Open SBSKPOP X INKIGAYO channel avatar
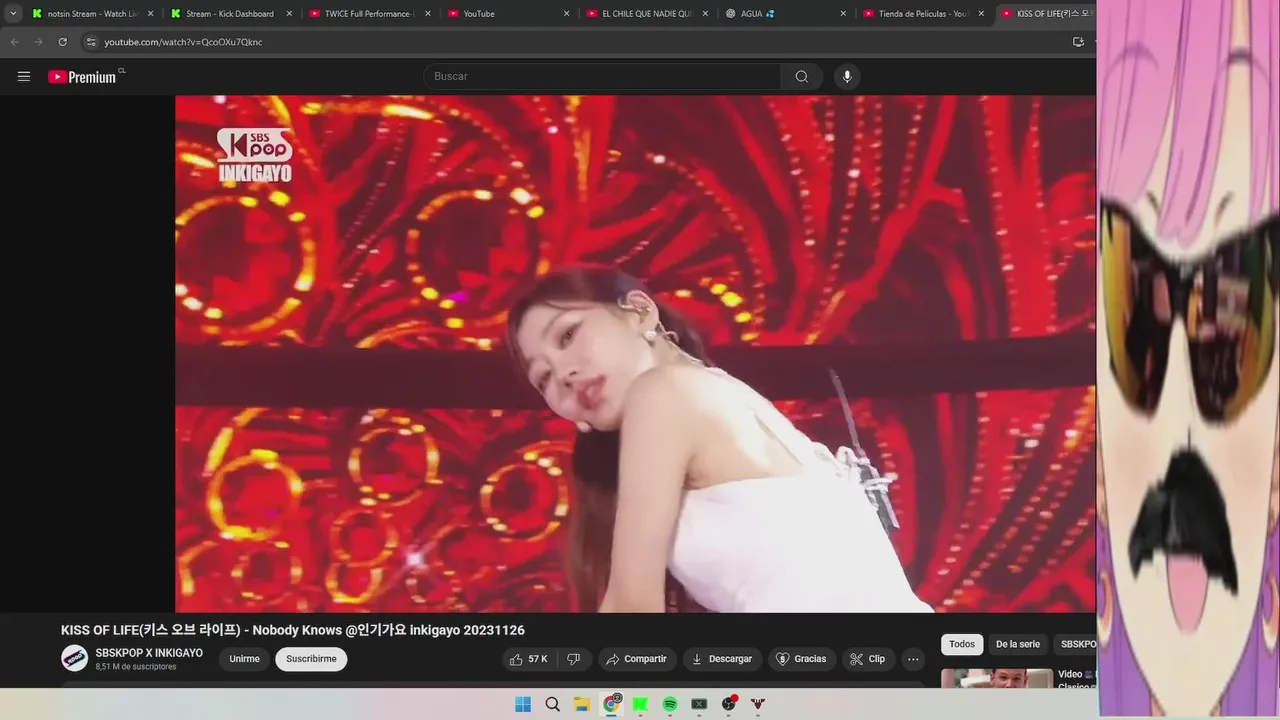Image resolution: width=1280 pixels, height=720 pixels. point(74,658)
